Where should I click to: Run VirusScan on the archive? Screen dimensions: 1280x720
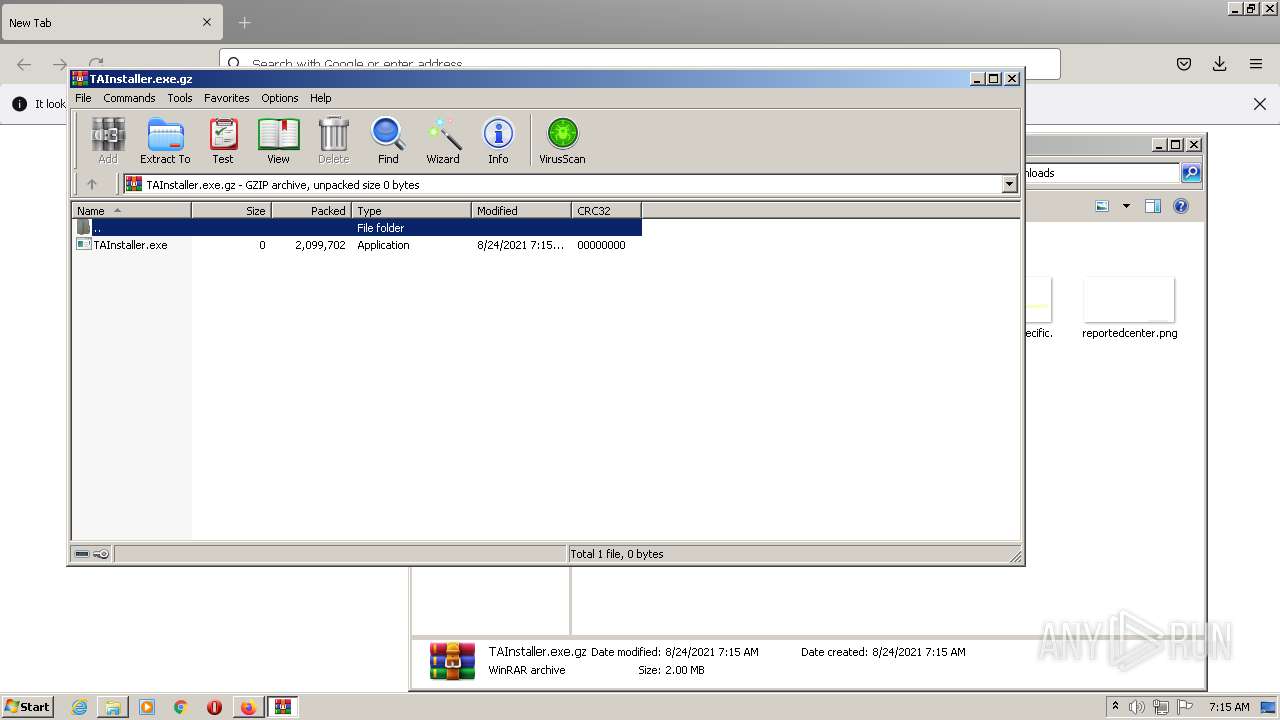tap(562, 140)
